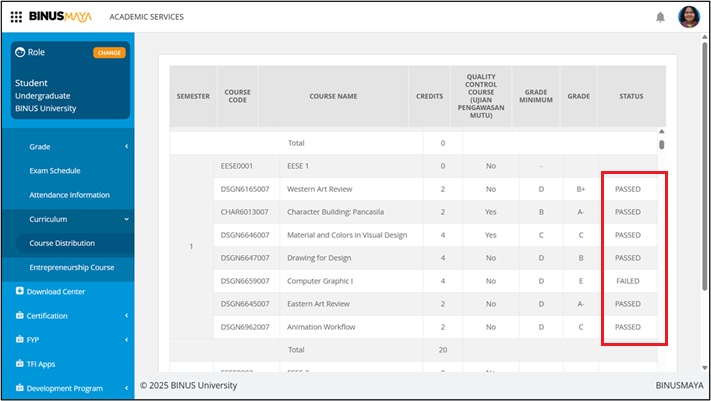
Task: Expand the Grade menu chevron
Action: [127, 147]
